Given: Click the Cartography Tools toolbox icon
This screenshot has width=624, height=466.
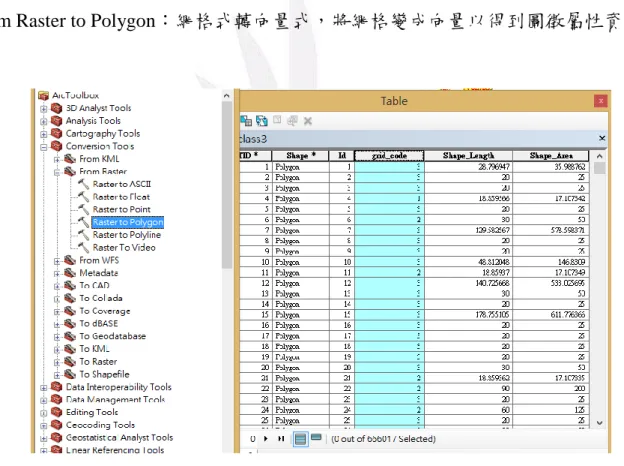Looking at the screenshot, I should coord(57,134).
